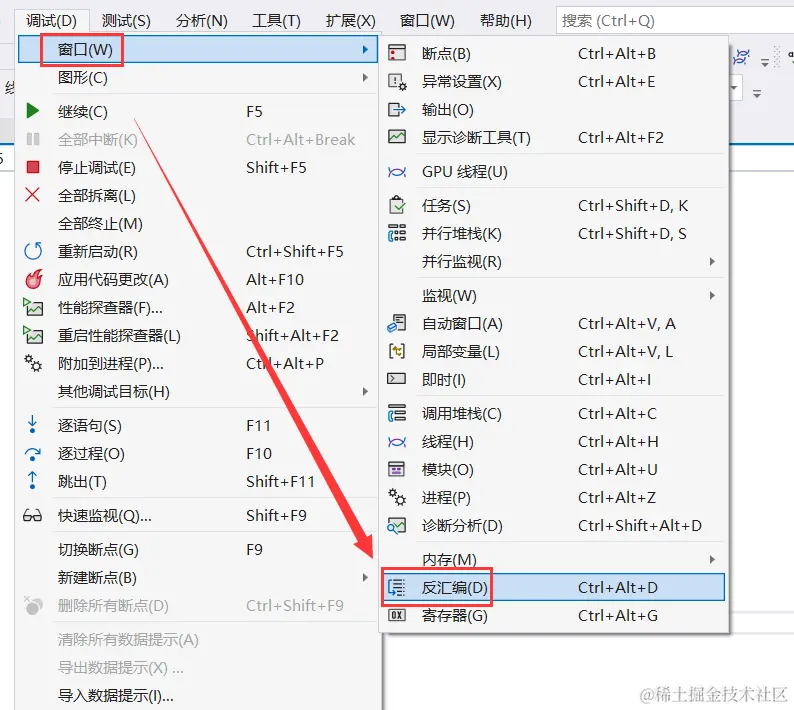The image size is (794, 710).
Task: Click the Modules (模块) icon
Action: (396, 469)
